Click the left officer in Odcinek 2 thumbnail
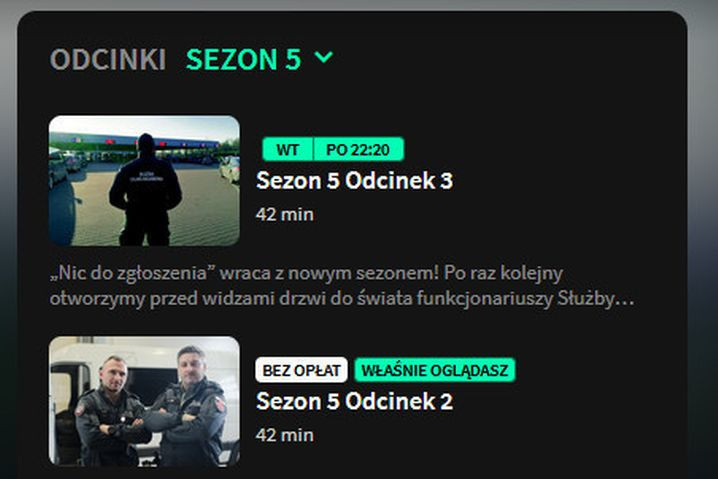The width and height of the screenshot is (718, 479). pyautogui.click(x=110, y=412)
